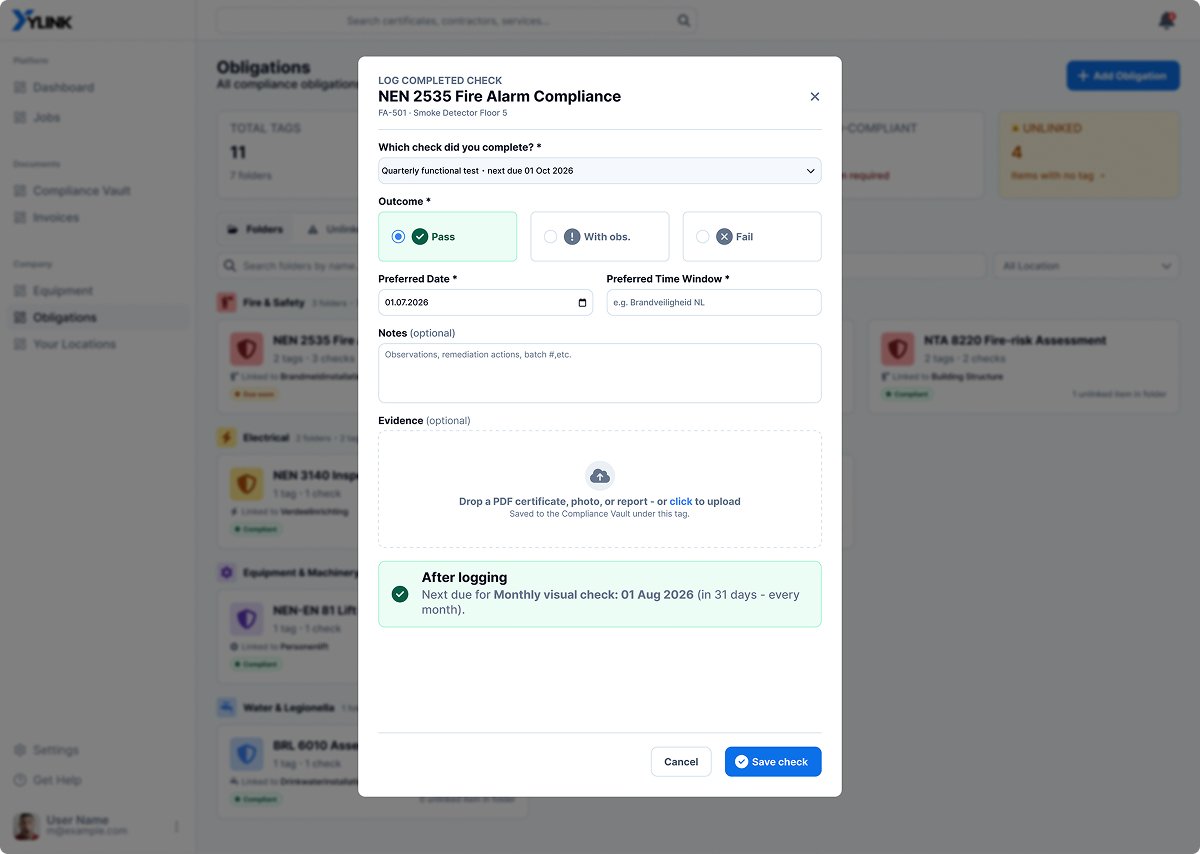The image size is (1200, 854).
Task: Click the Fire & Safety category icon
Action: 227,302
